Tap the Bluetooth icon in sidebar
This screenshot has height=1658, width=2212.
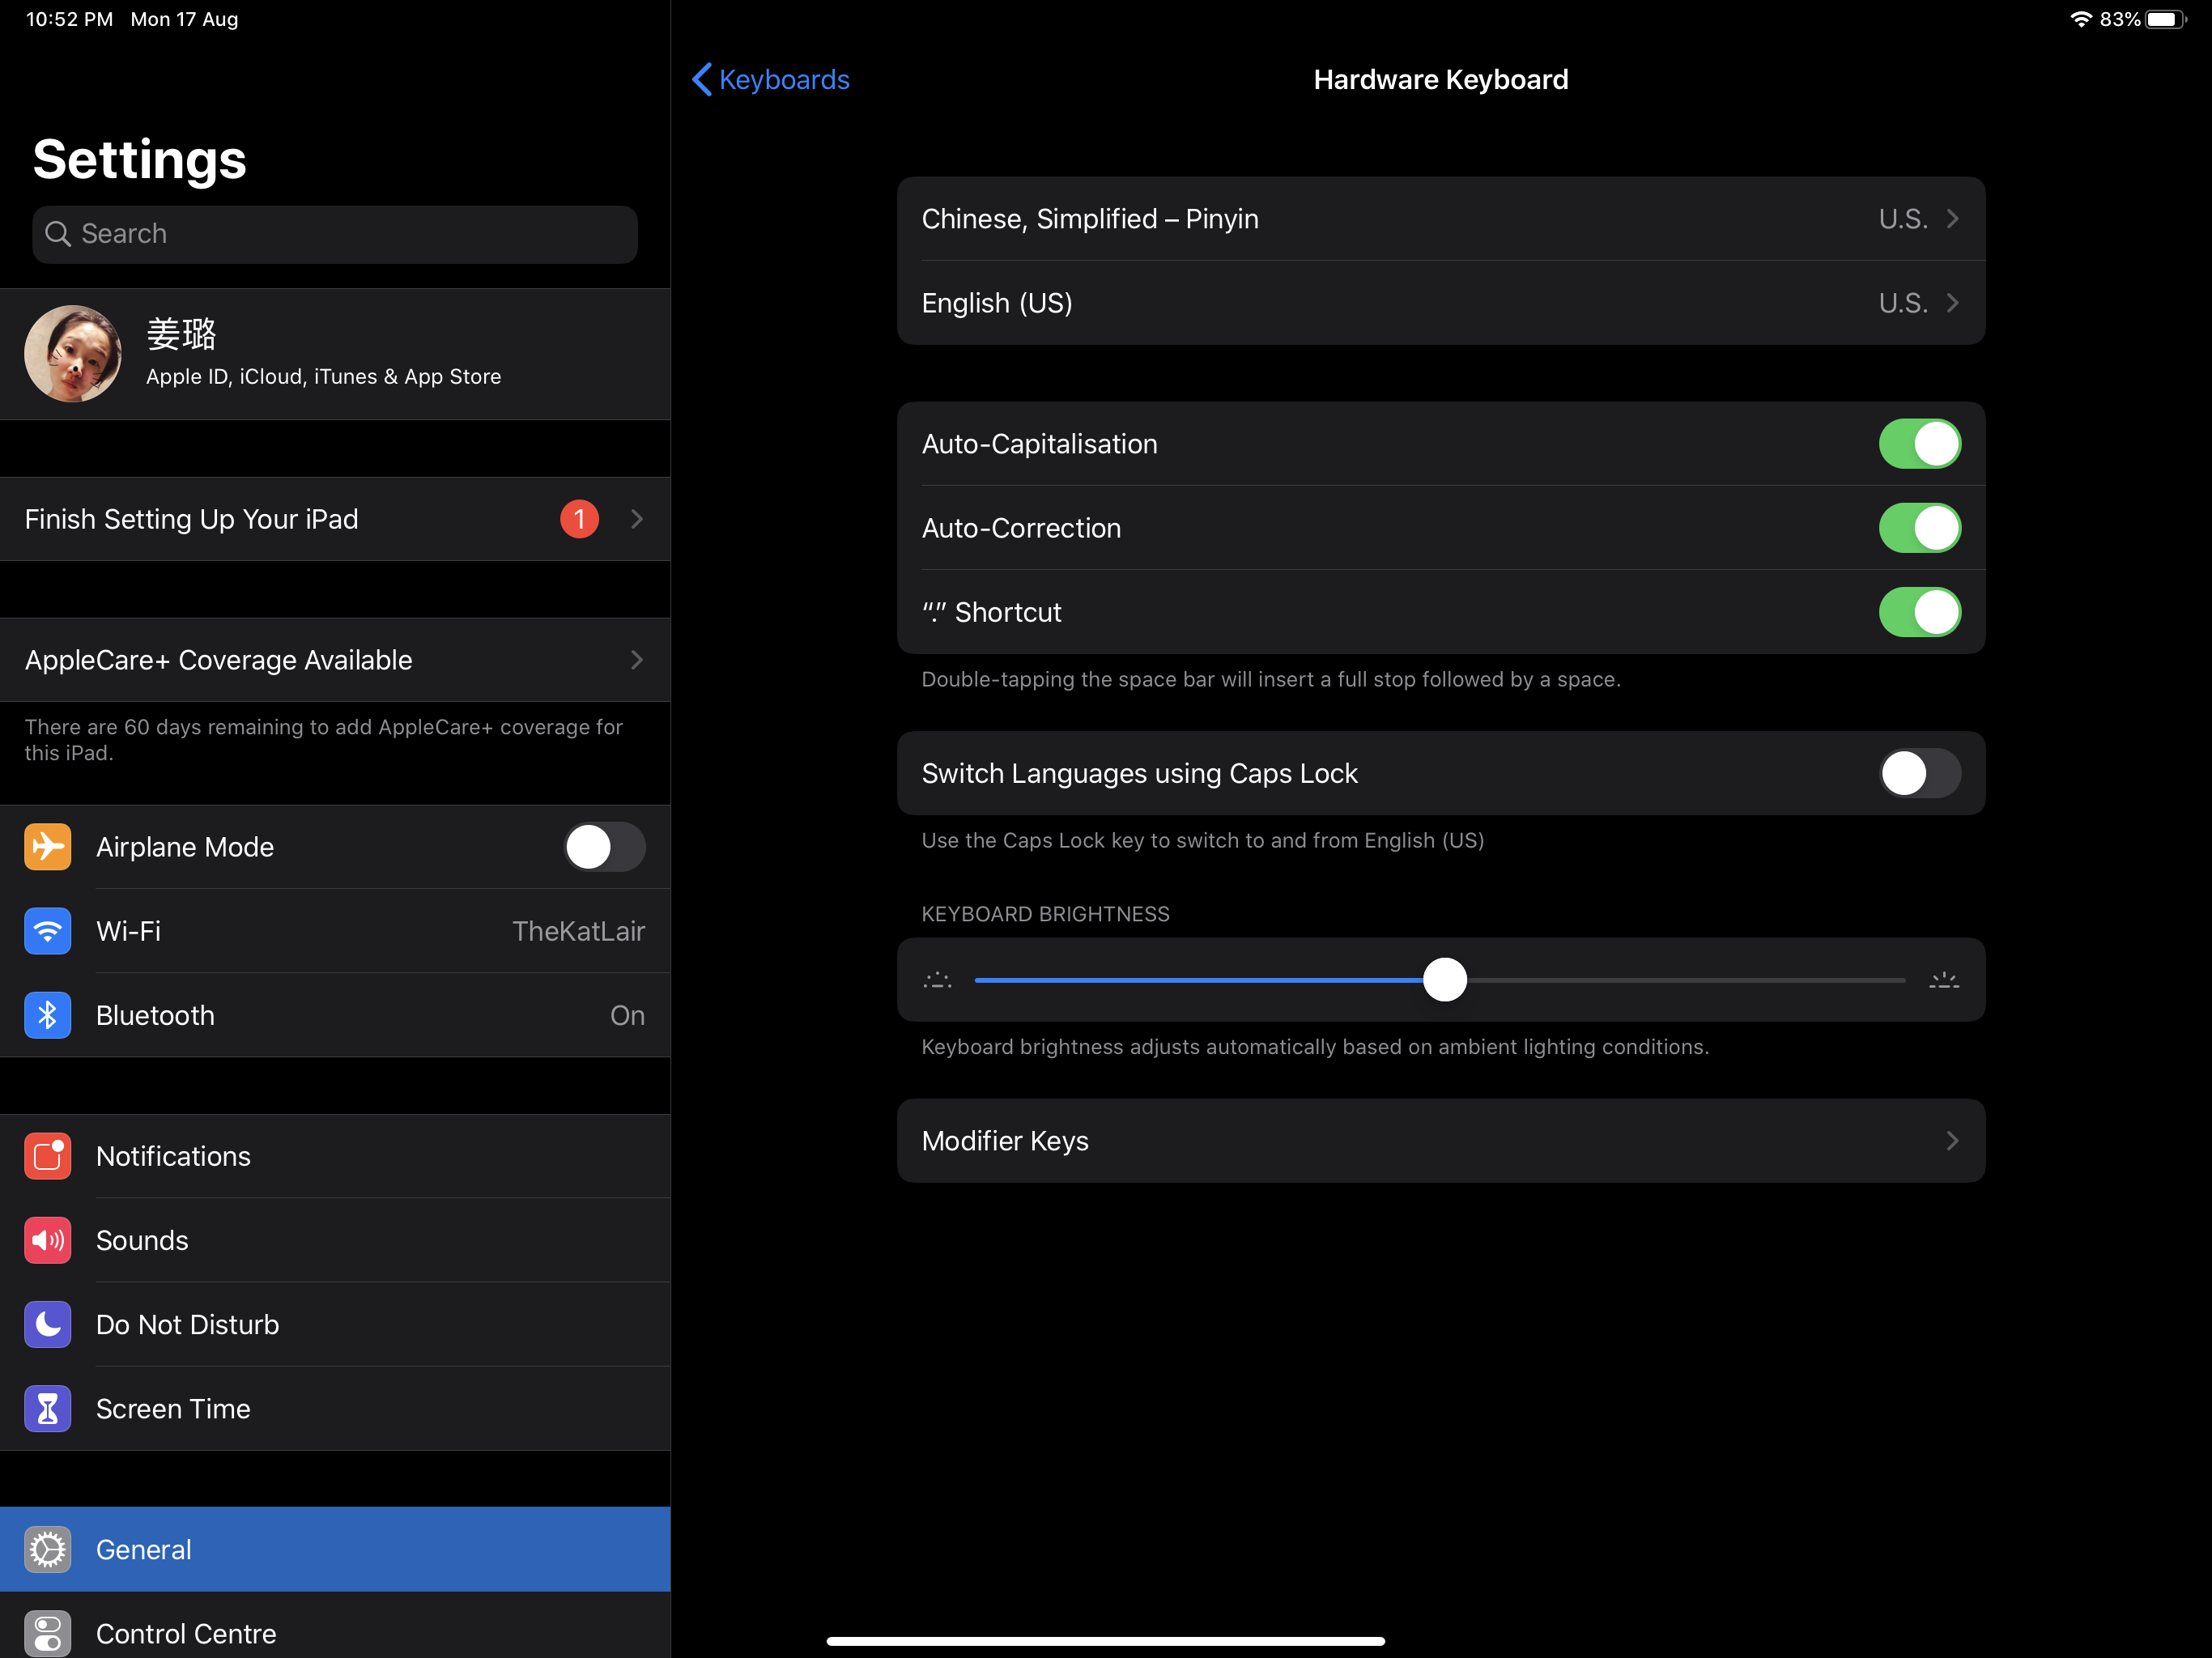tap(47, 1015)
